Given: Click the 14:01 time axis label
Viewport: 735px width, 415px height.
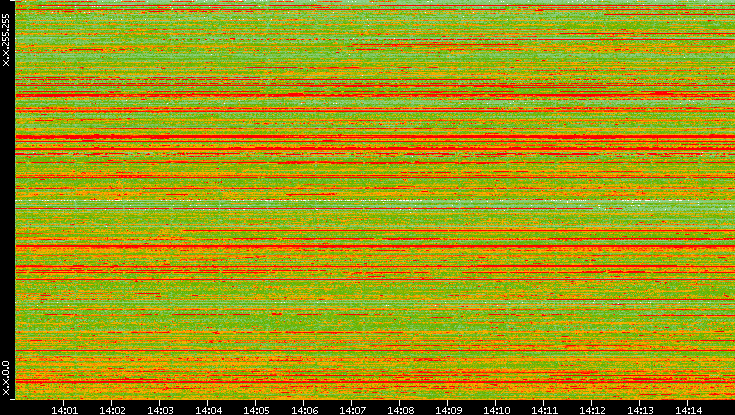Looking at the screenshot, I should (64, 410).
